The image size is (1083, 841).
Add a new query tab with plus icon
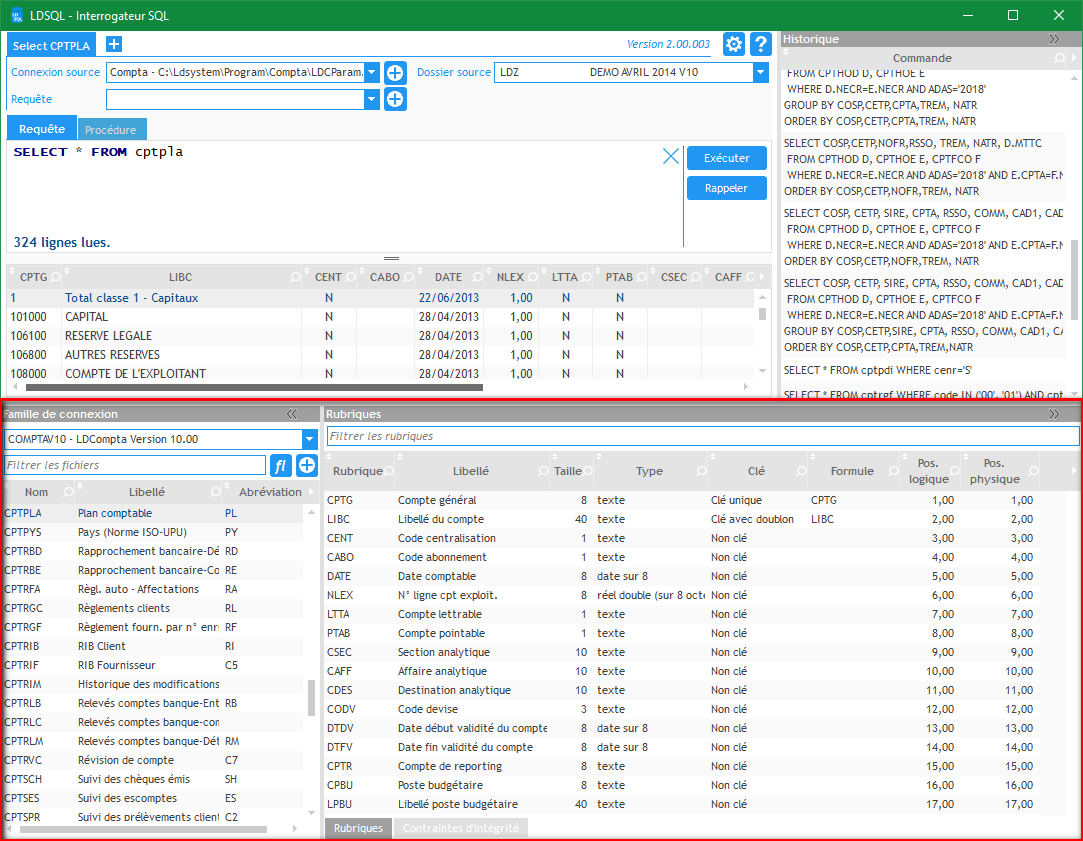click(113, 44)
